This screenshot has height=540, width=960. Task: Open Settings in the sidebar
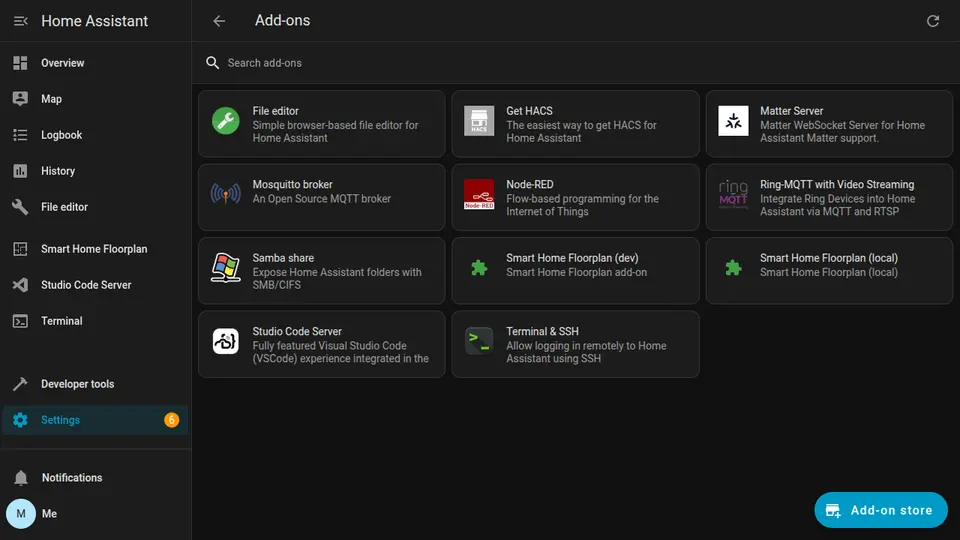pos(96,420)
